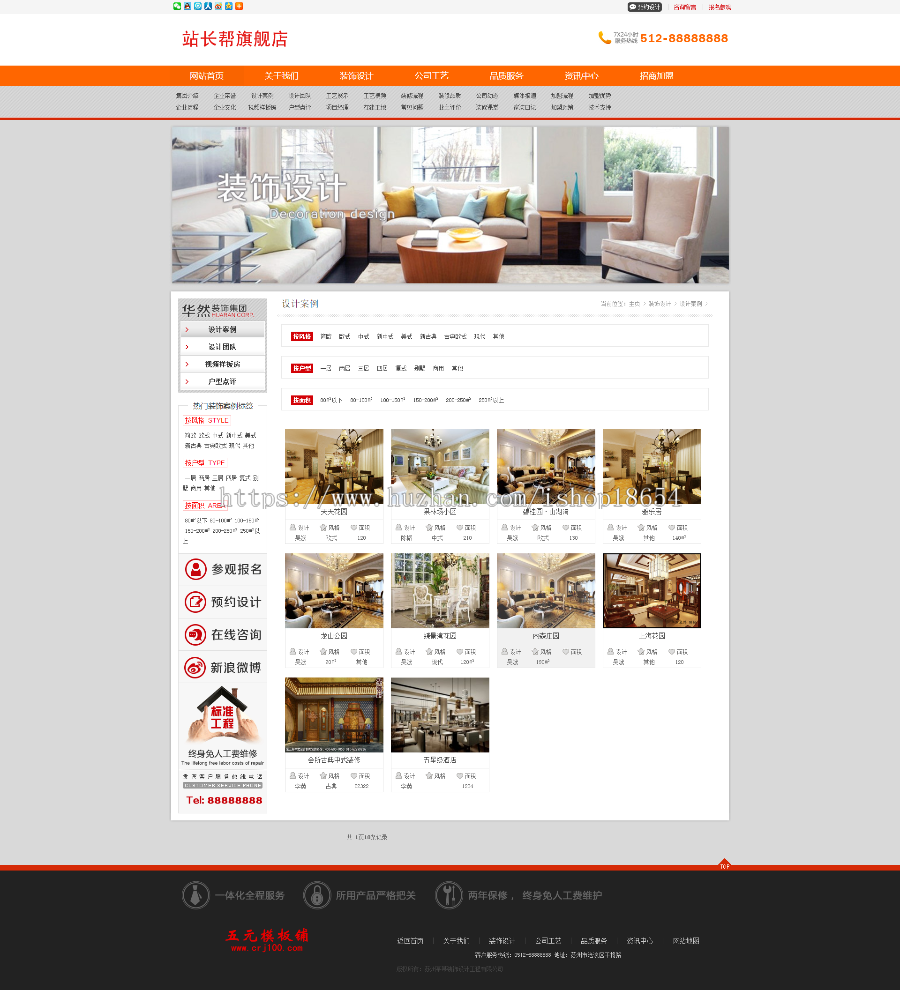The image size is (900, 990).
Task: Open 品质服务 in the orange nav bar
Action: (x=507, y=76)
